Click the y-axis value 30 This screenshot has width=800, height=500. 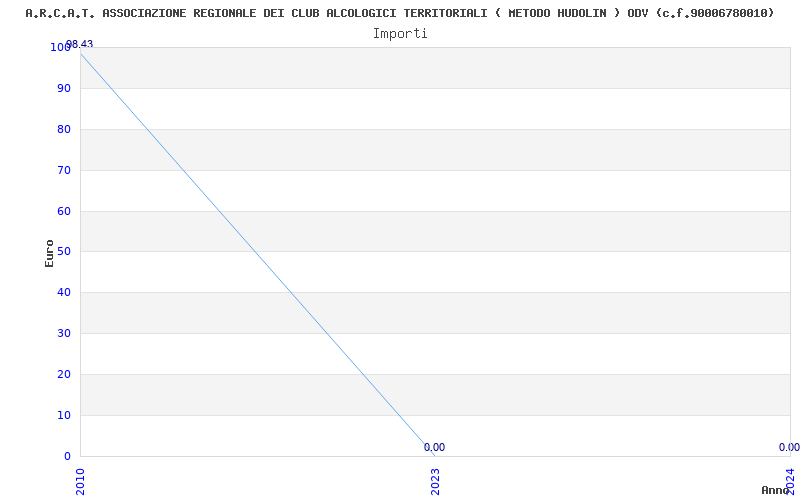click(x=64, y=333)
